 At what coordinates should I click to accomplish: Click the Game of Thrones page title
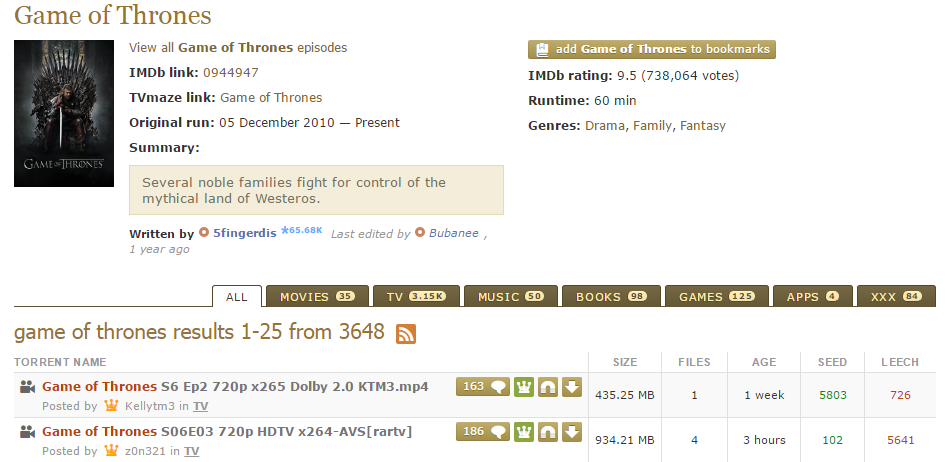(113, 15)
